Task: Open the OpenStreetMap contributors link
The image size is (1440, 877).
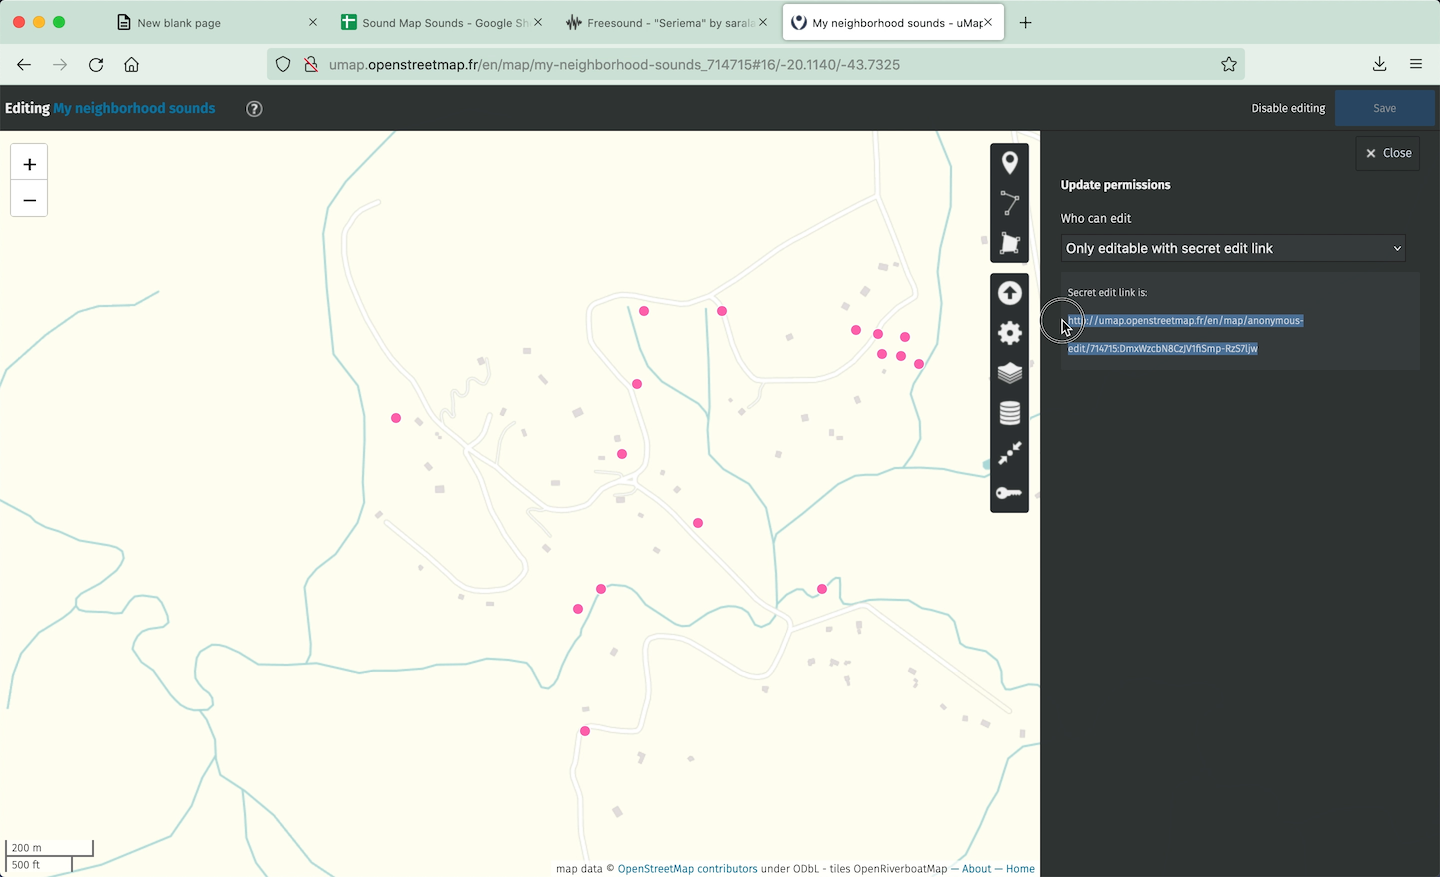Action: [687, 869]
